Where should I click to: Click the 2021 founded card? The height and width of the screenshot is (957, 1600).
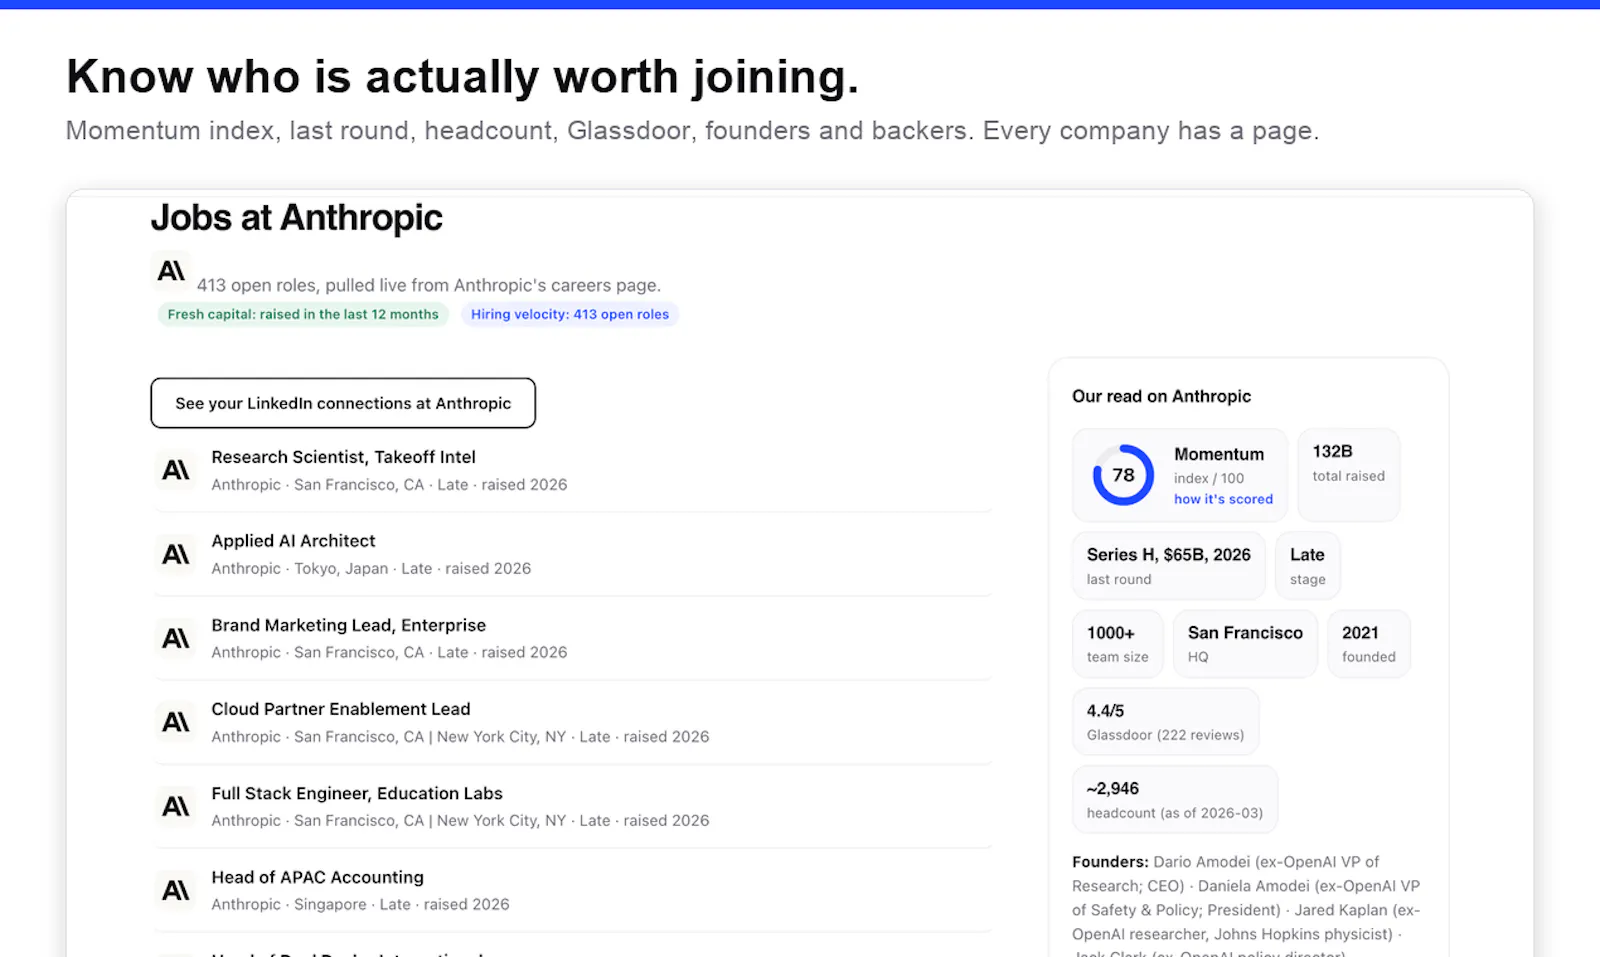[1368, 644]
